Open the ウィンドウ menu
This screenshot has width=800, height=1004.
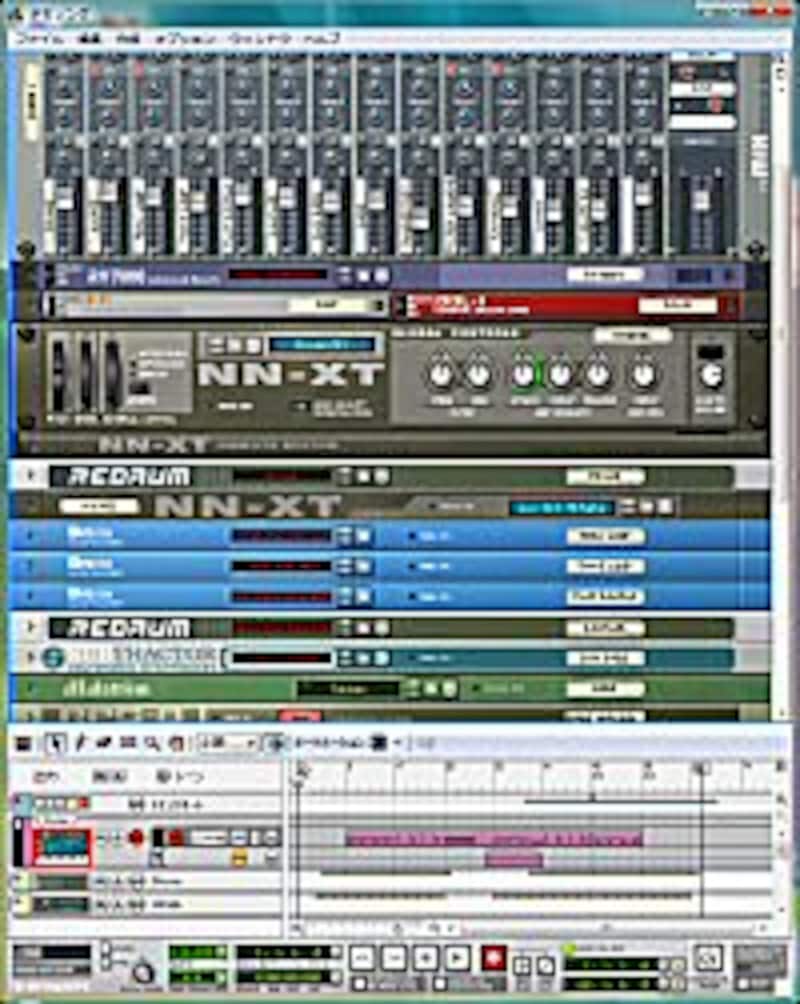pos(261,39)
